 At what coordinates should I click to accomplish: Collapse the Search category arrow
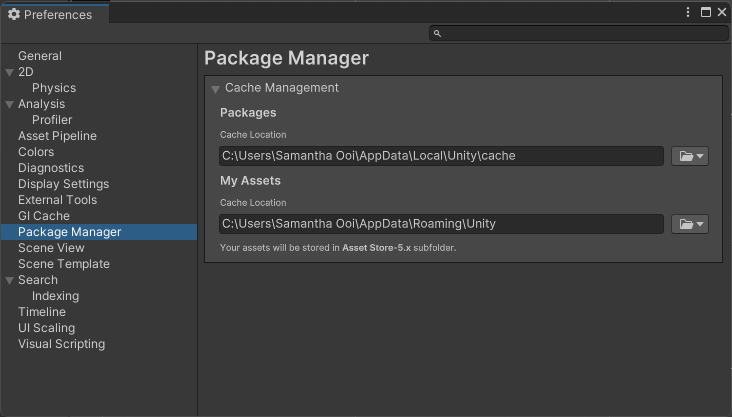click(9, 281)
